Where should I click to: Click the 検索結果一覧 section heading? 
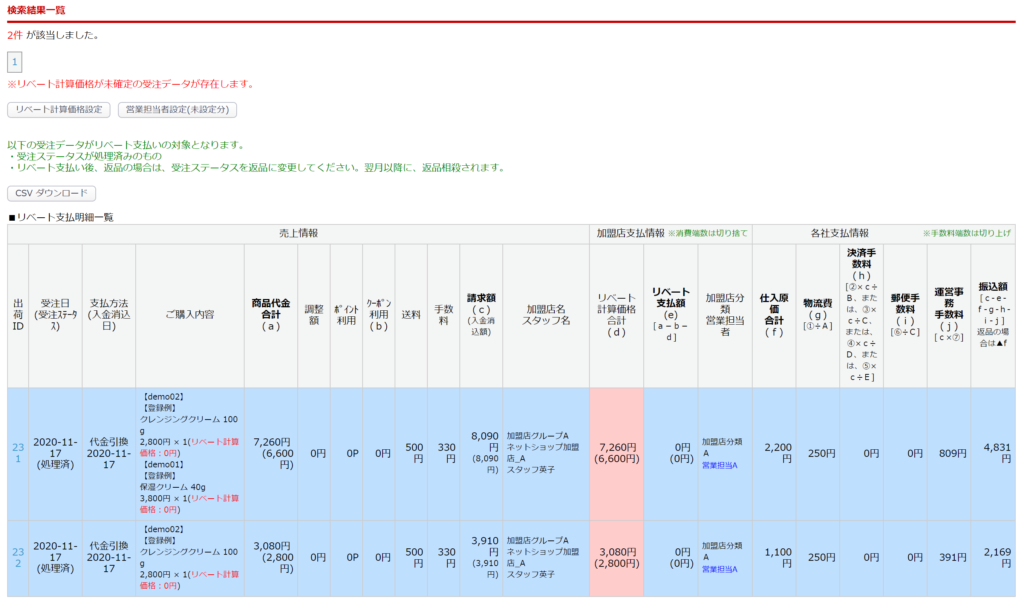36,10
